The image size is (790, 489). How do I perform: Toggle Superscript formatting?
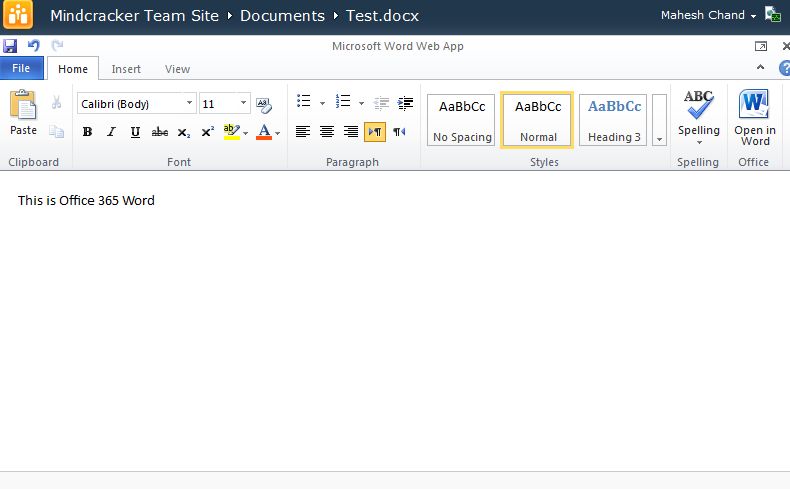(208, 132)
